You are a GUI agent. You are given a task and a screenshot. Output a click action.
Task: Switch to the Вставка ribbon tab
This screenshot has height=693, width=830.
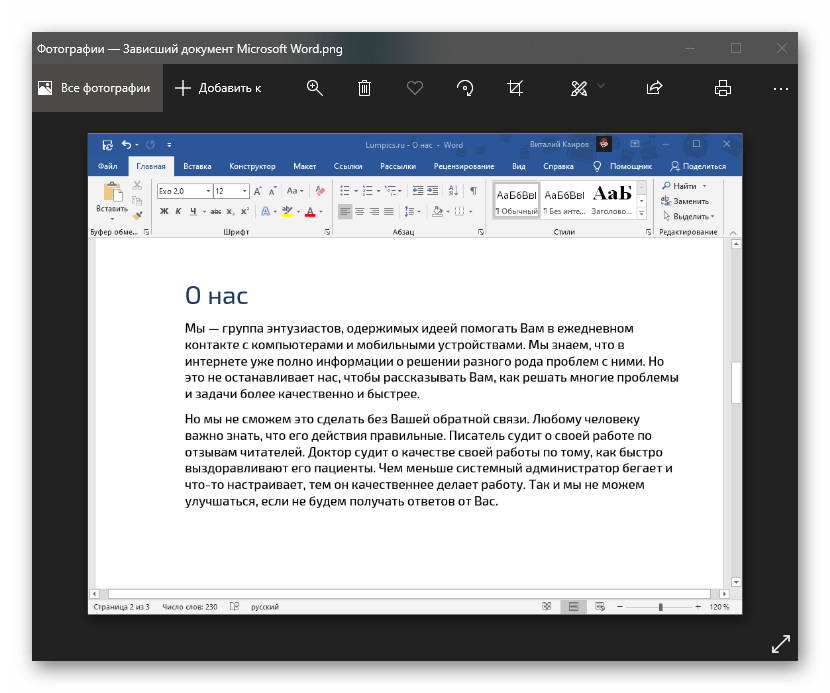click(x=198, y=166)
